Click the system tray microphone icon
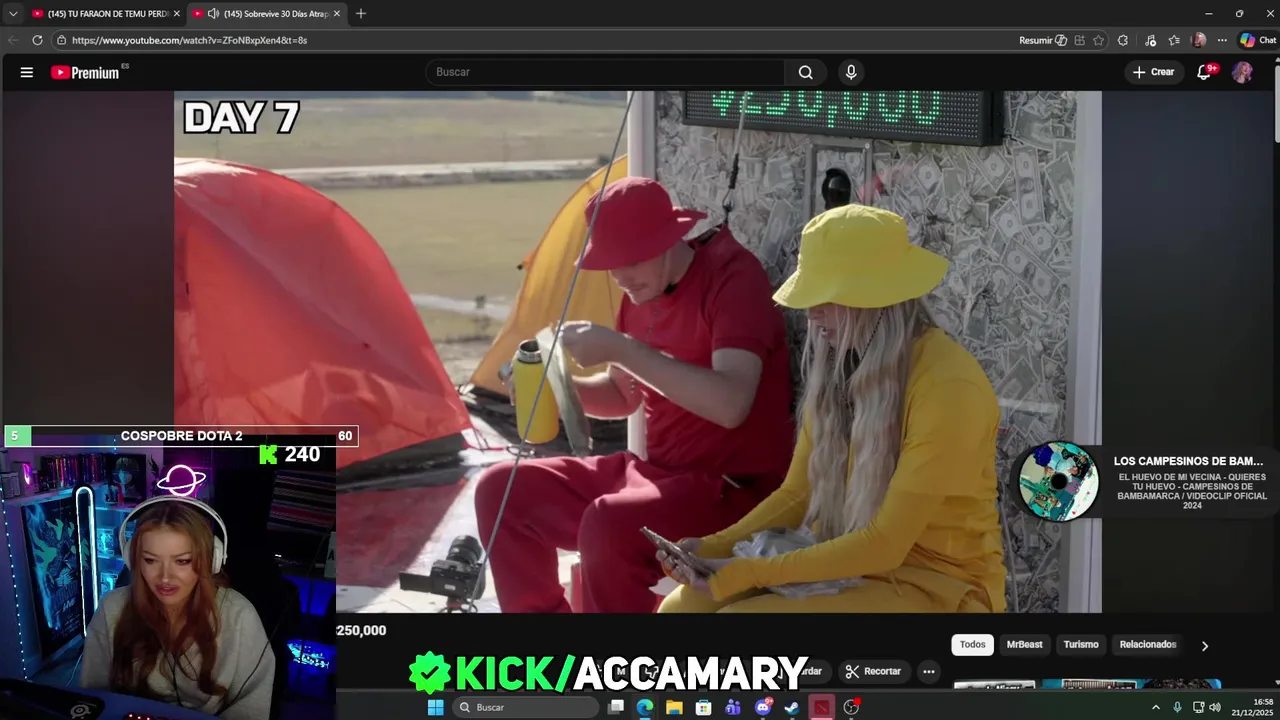This screenshot has height=720, width=1280. 1177,707
